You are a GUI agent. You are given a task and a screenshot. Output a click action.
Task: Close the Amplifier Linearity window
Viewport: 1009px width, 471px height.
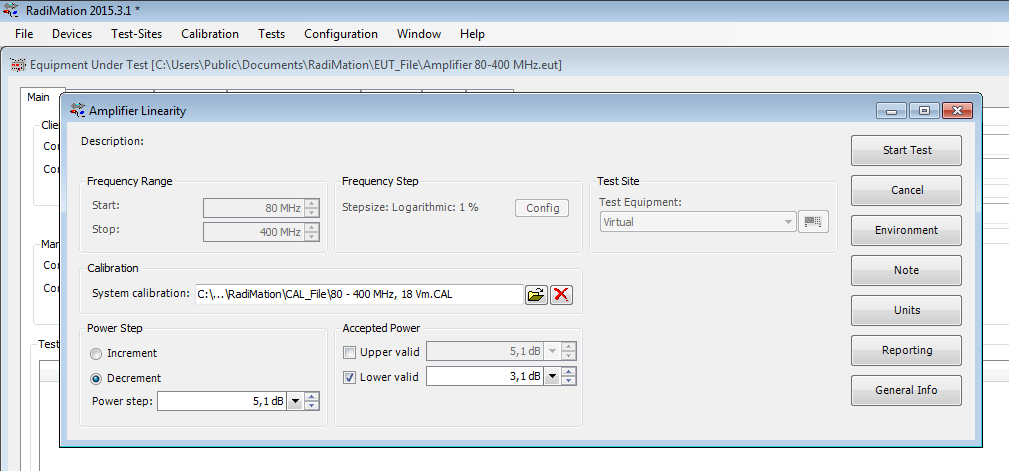pos(958,111)
